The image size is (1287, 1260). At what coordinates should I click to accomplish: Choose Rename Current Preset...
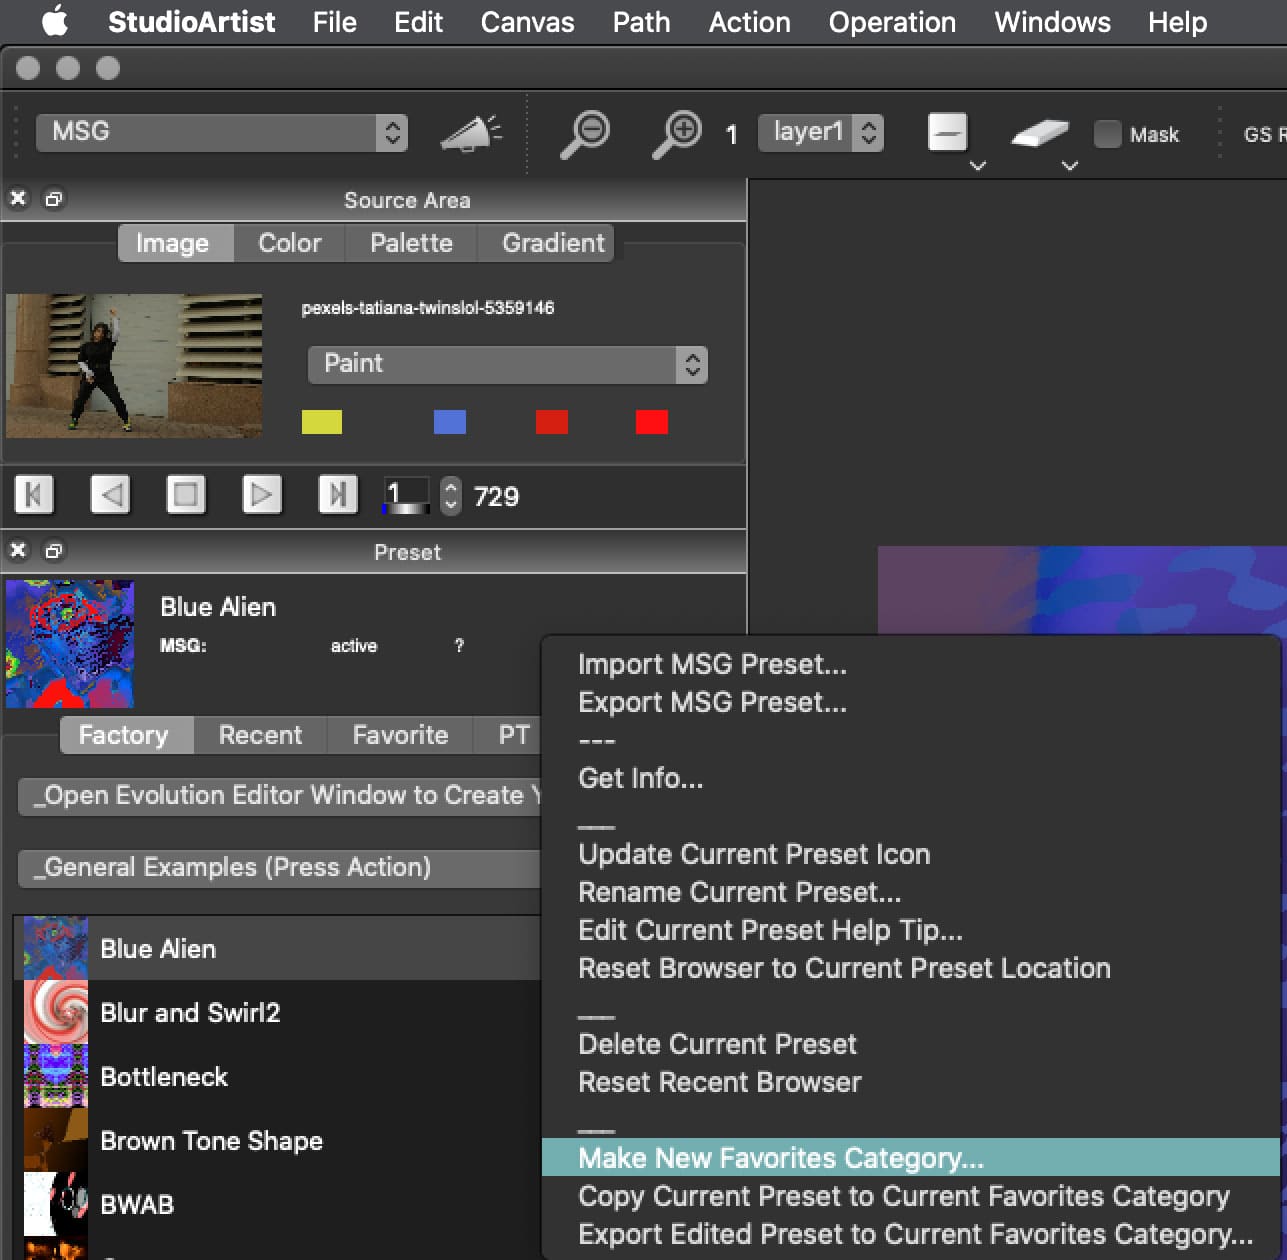pyautogui.click(x=911, y=893)
